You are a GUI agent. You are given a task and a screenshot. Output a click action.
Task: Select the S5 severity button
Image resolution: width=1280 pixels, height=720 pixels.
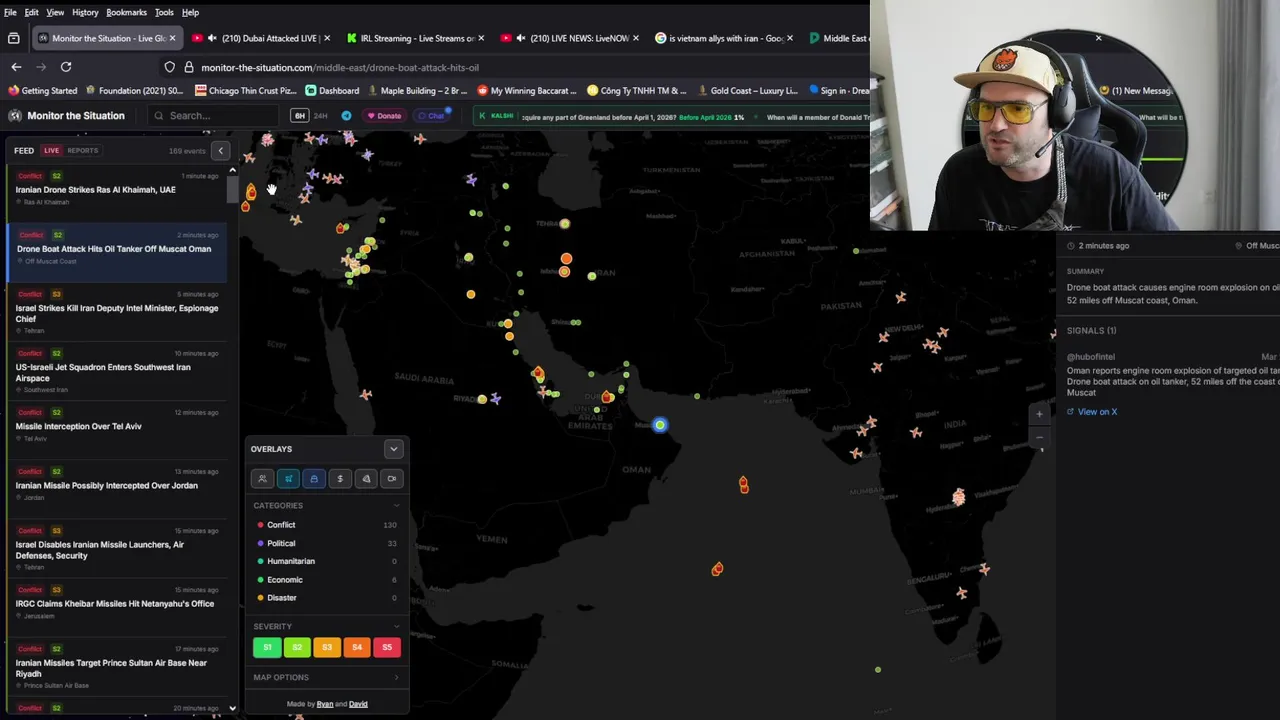pyautogui.click(x=387, y=647)
